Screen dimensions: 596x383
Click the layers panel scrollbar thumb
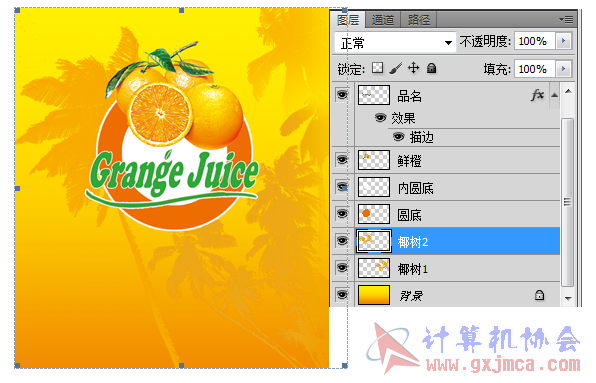click(x=567, y=202)
